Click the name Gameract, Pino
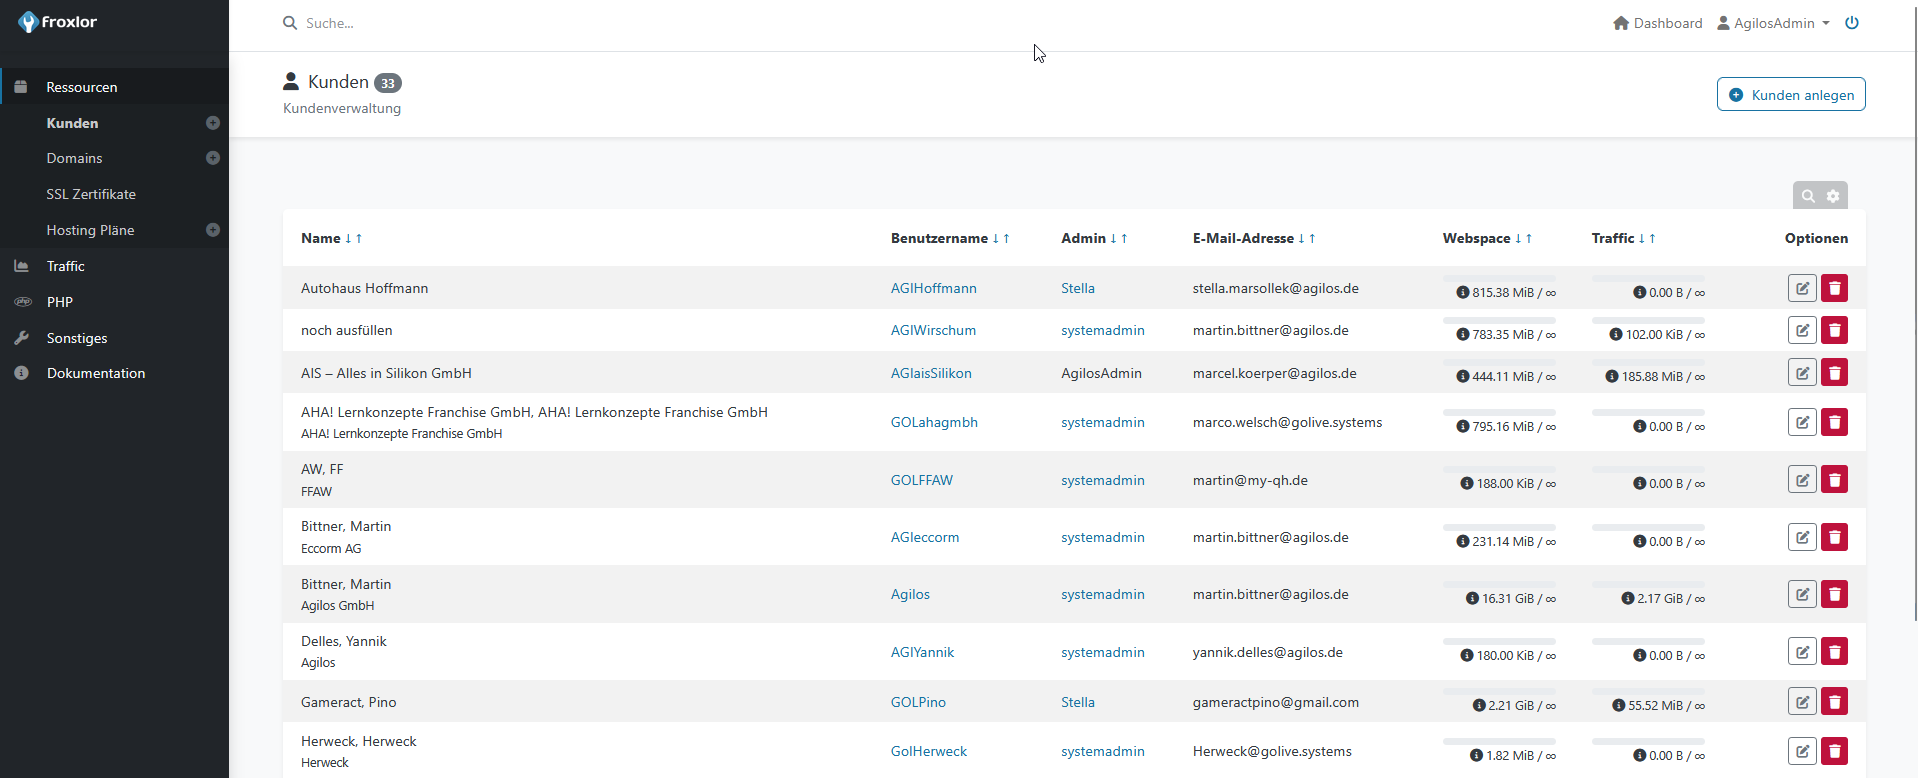Viewport: 1918px width, 778px height. (x=349, y=702)
